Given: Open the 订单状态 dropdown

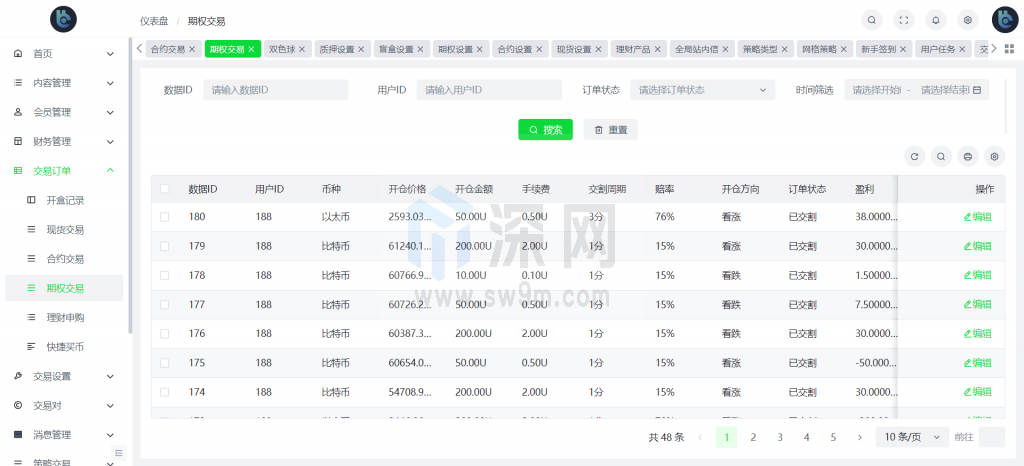Looking at the screenshot, I should pyautogui.click(x=702, y=90).
